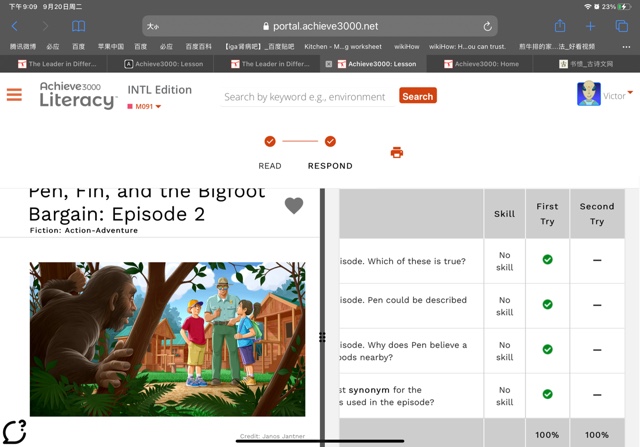This screenshot has height=447, width=640.
Task: Click the RESPOND step label
Action: [x=330, y=166]
